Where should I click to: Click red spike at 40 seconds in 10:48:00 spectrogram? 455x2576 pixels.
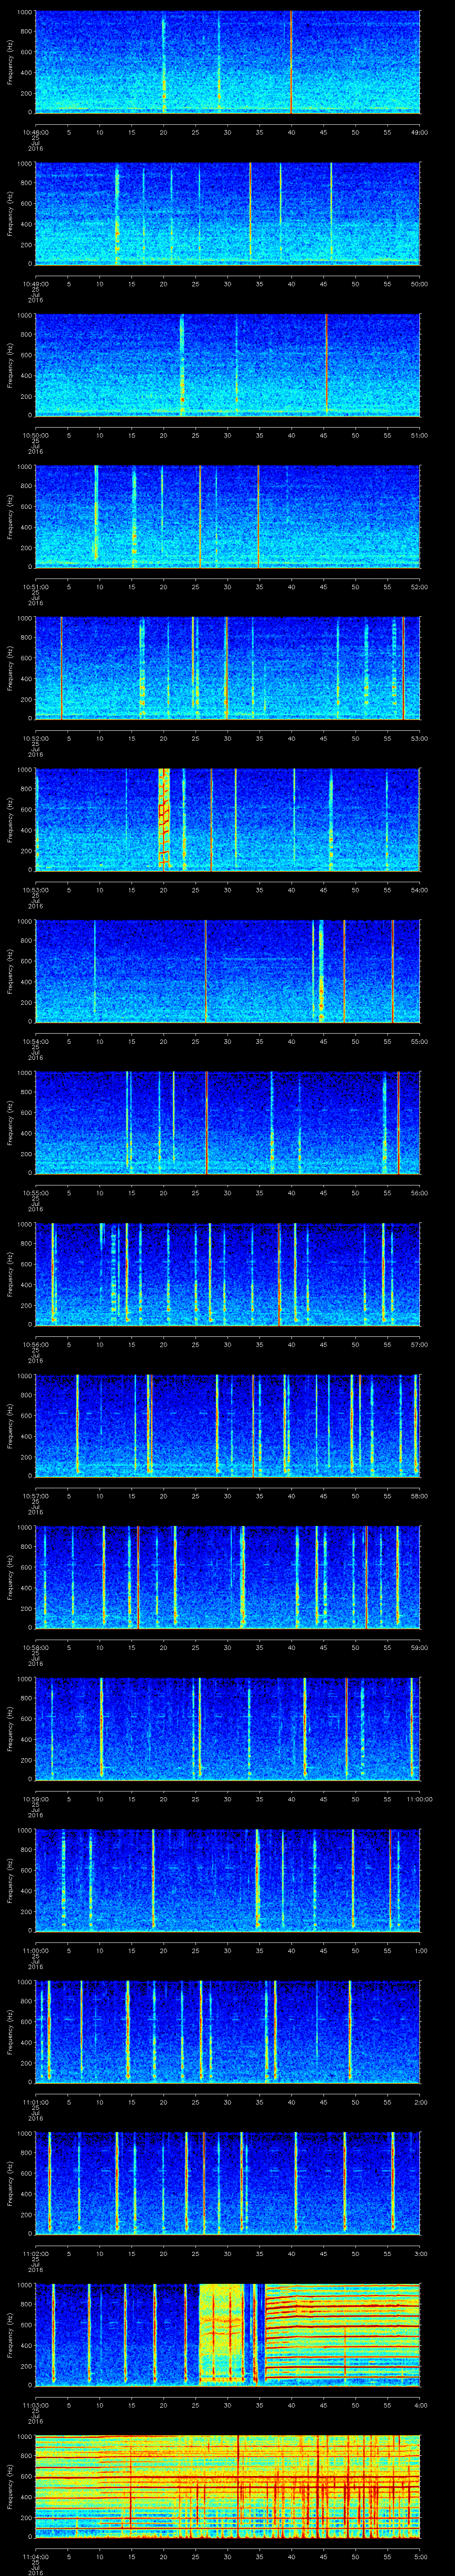pos(291,60)
